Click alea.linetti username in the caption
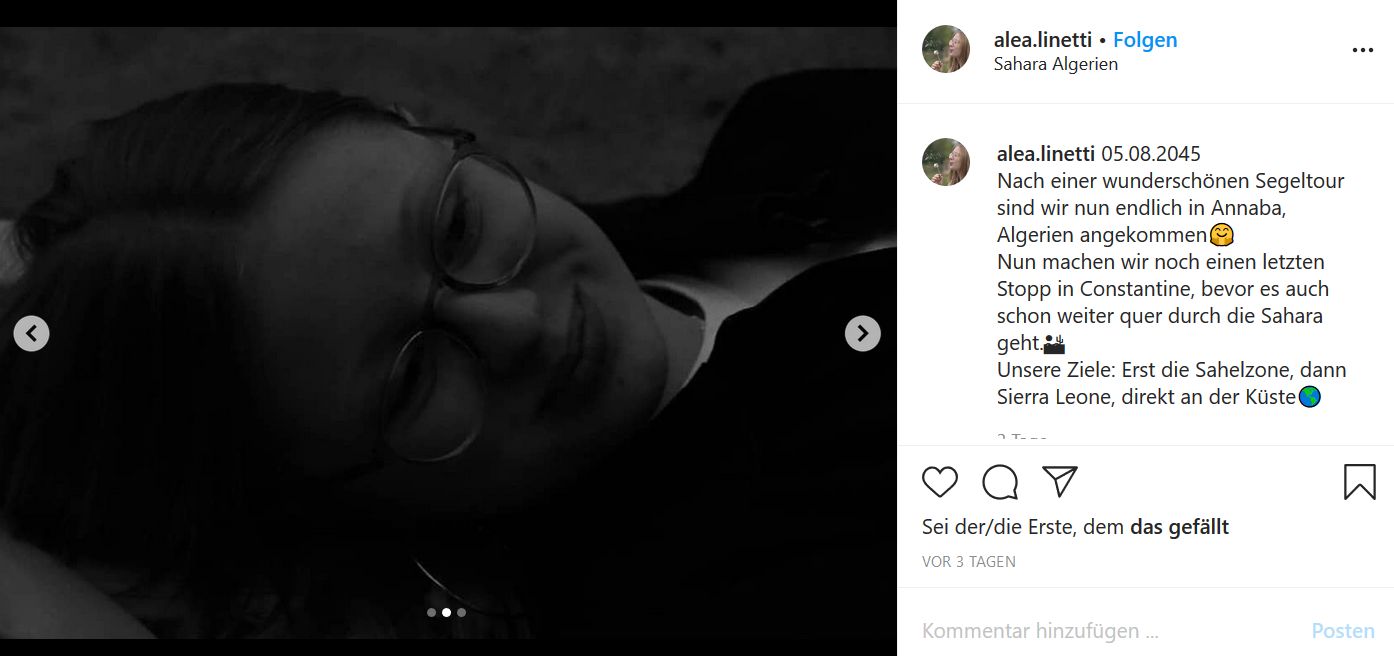The image size is (1394, 656). click(x=1046, y=154)
